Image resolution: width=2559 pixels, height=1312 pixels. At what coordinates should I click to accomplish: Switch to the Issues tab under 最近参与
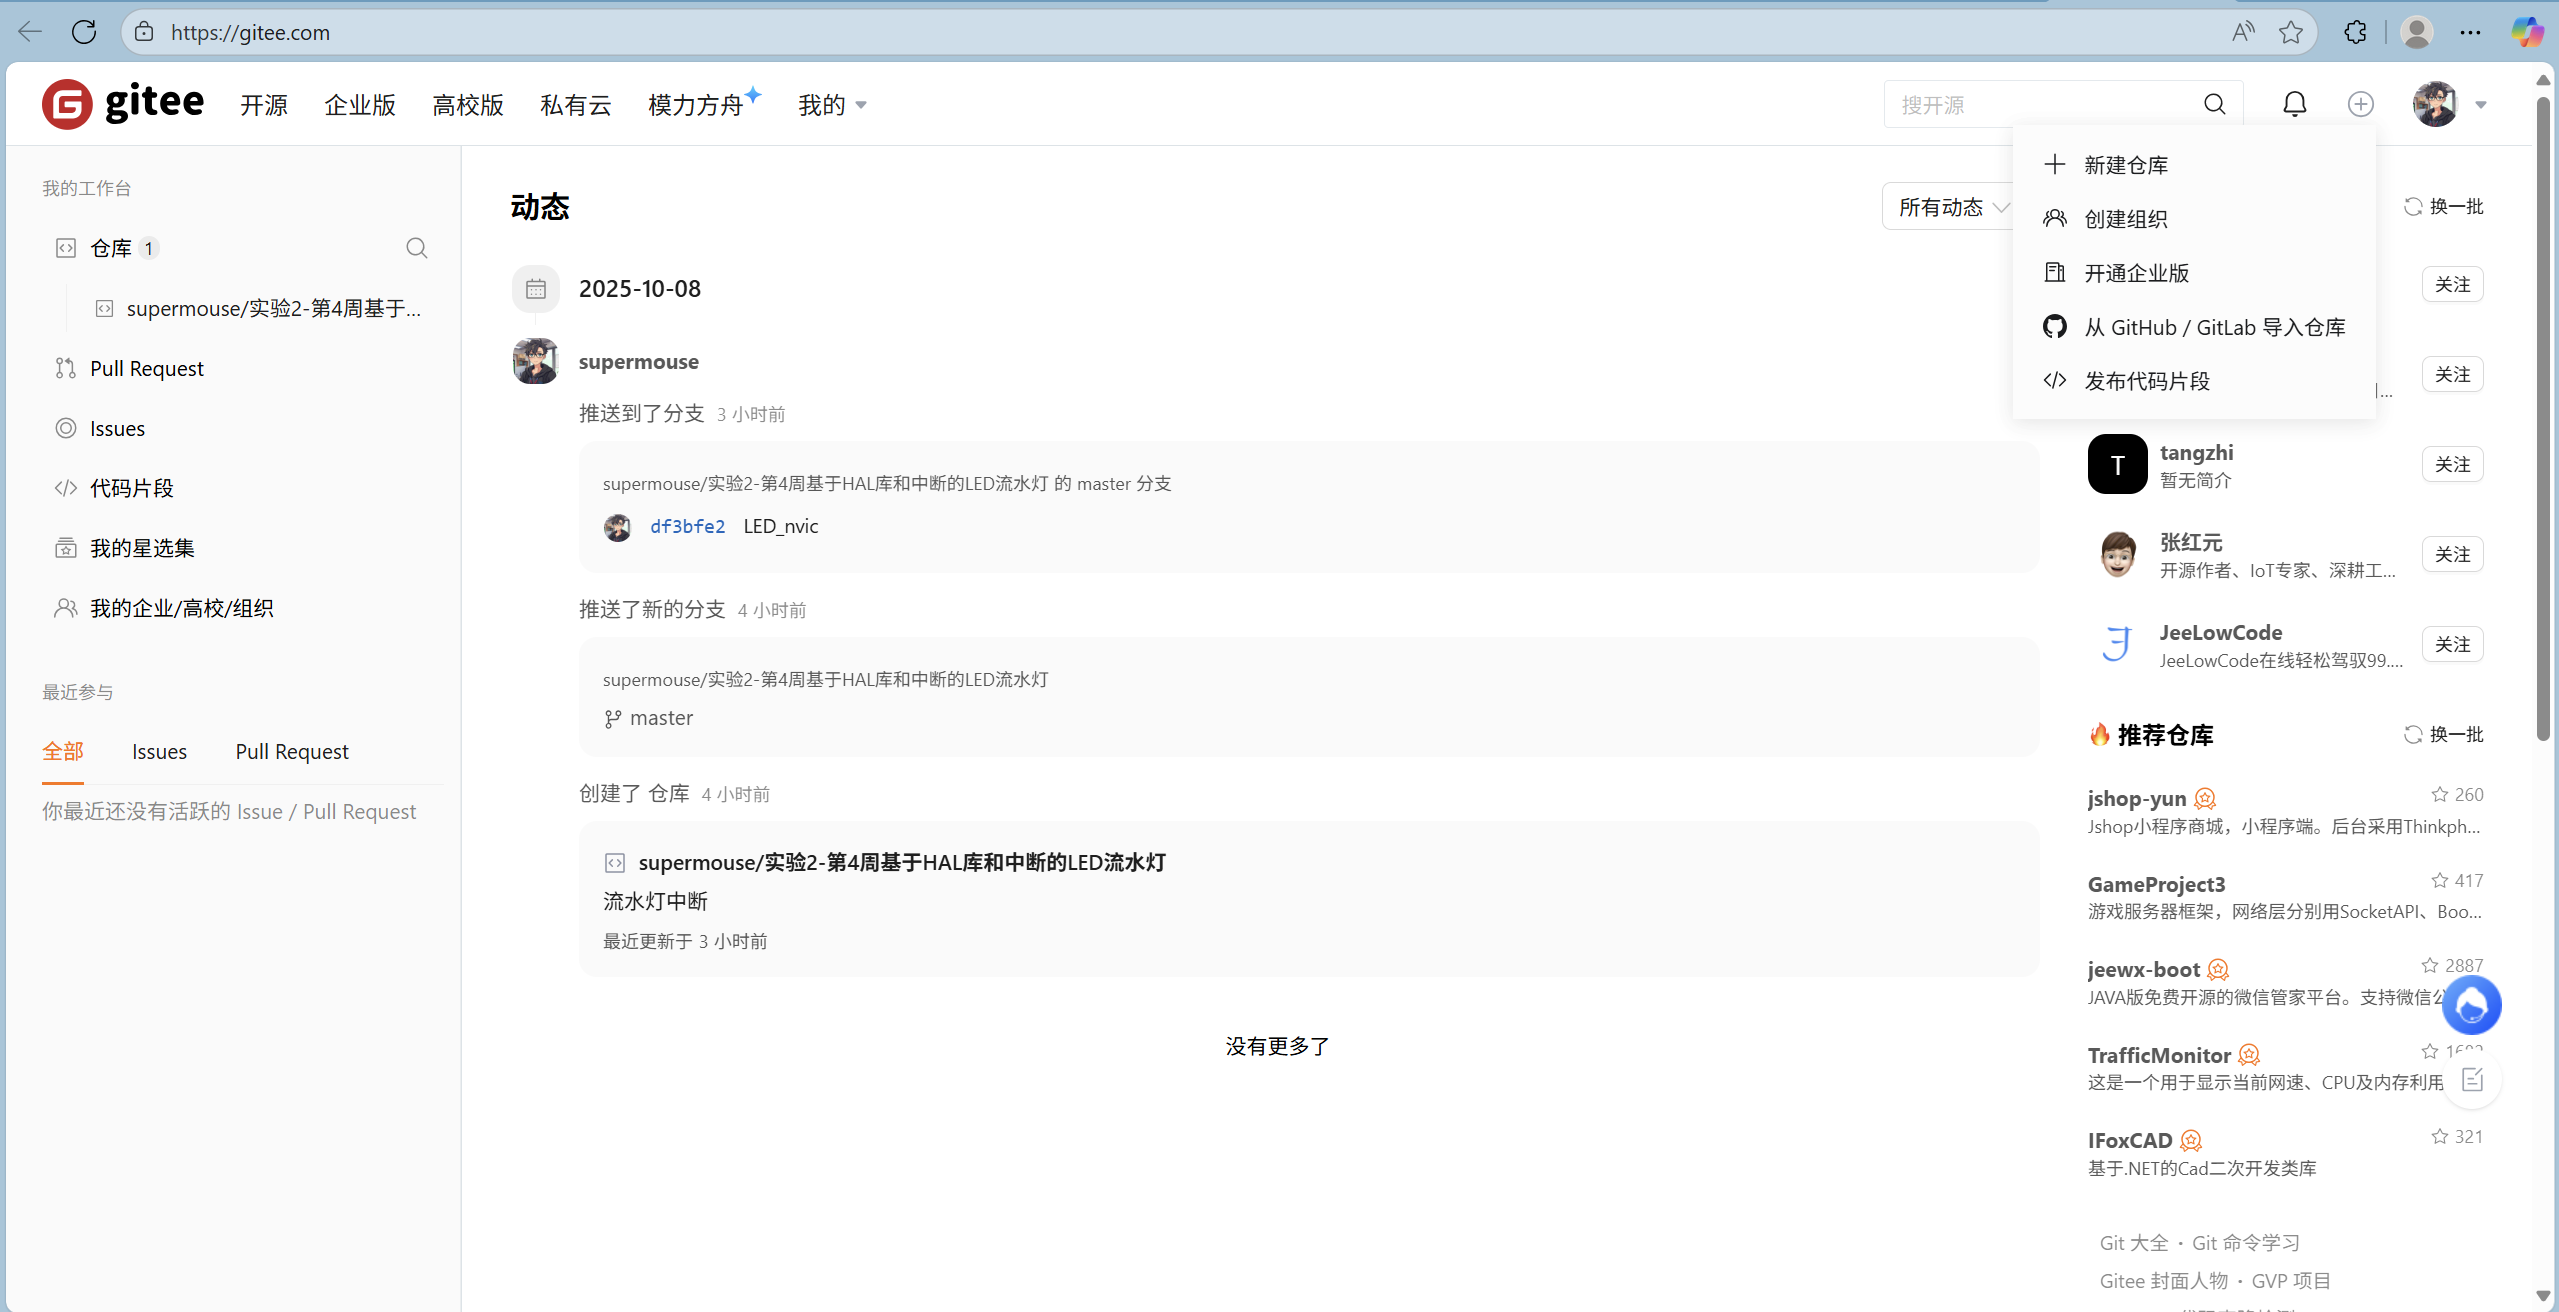click(x=159, y=752)
